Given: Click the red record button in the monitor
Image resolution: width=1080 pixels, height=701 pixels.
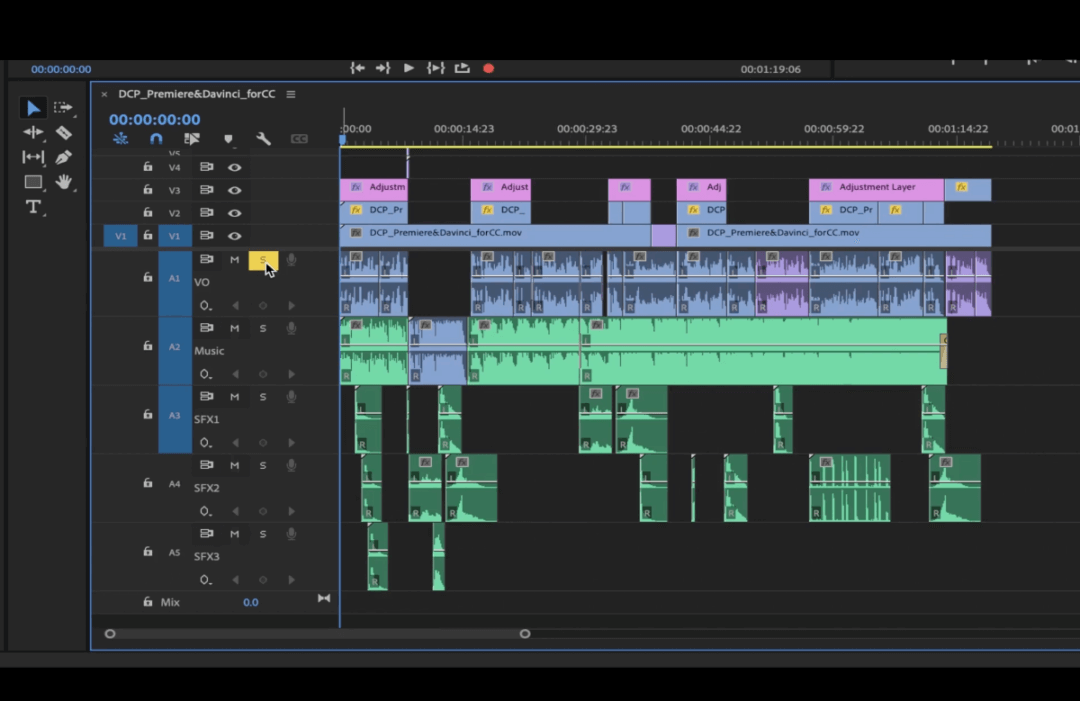Looking at the screenshot, I should tap(488, 68).
